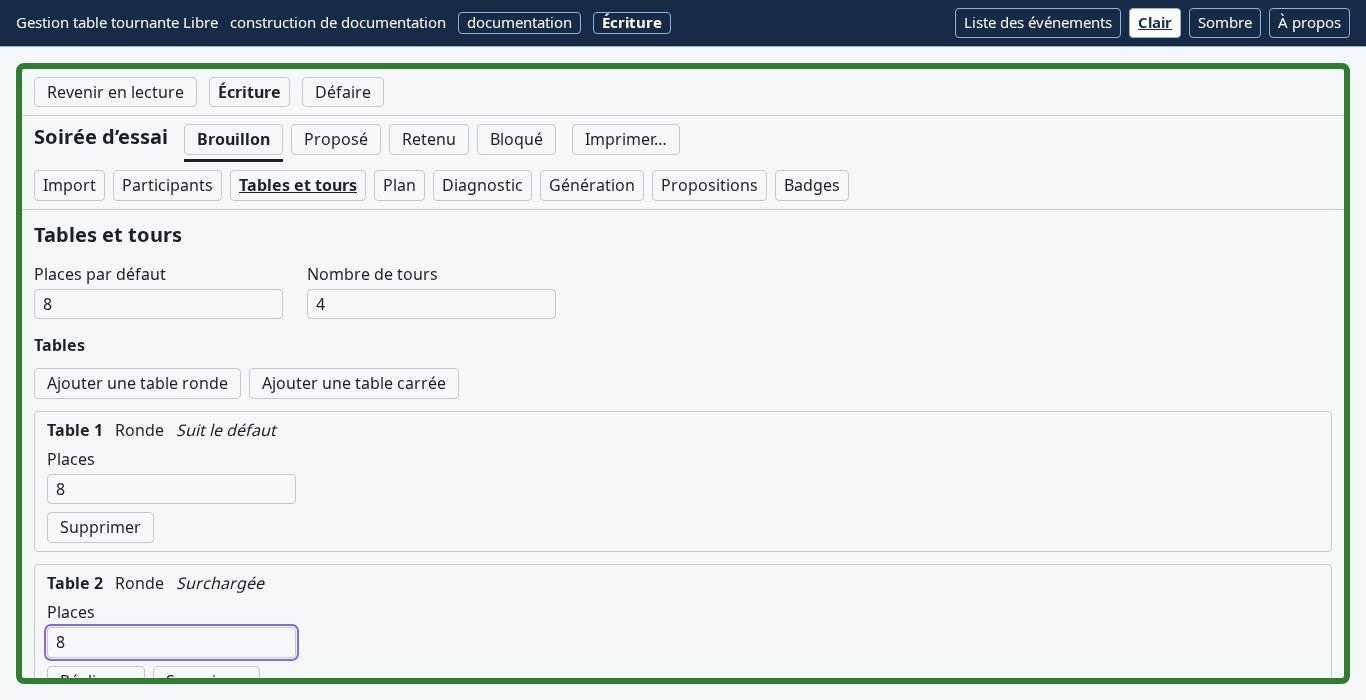The width and height of the screenshot is (1366, 700).
Task: Open Liste des événements
Action: [1038, 23]
